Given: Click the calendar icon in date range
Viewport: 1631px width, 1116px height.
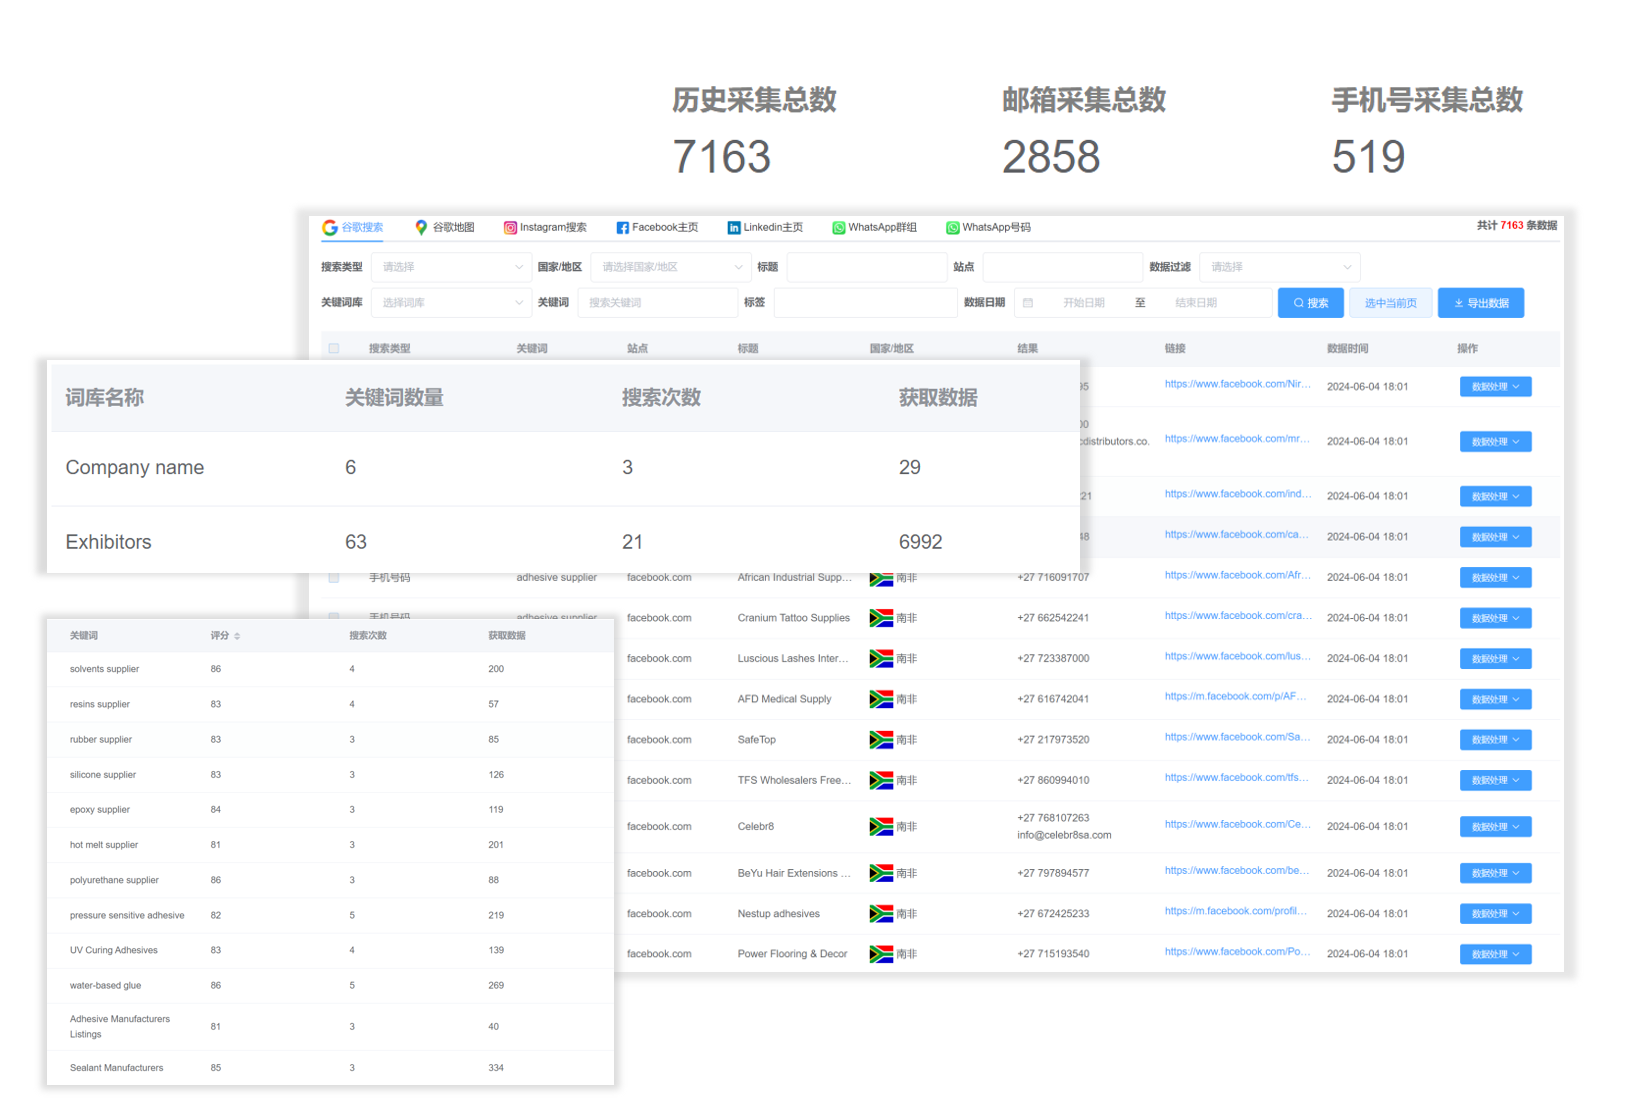Looking at the screenshot, I should (1027, 303).
